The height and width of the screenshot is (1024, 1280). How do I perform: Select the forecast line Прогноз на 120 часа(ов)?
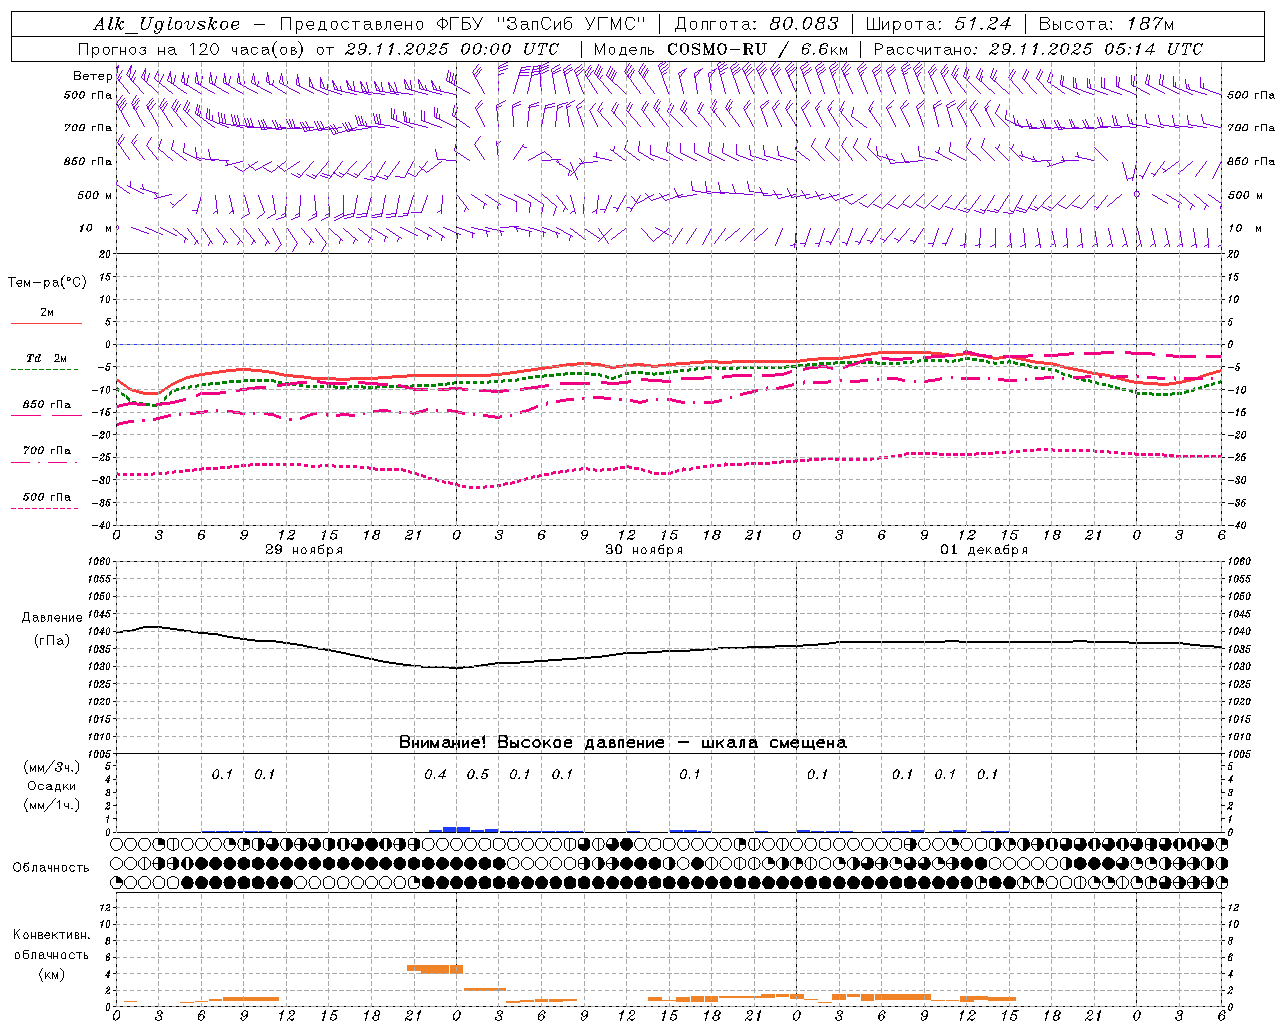[192, 49]
